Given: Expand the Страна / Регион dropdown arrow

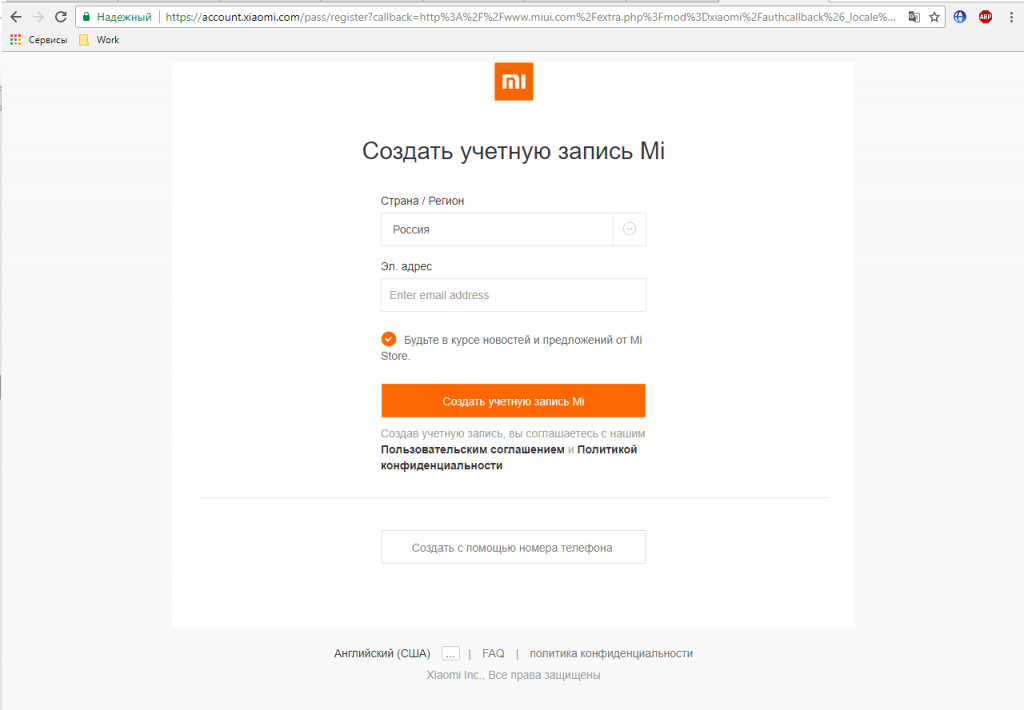Looking at the screenshot, I should pyautogui.click(x=629, y=229).
